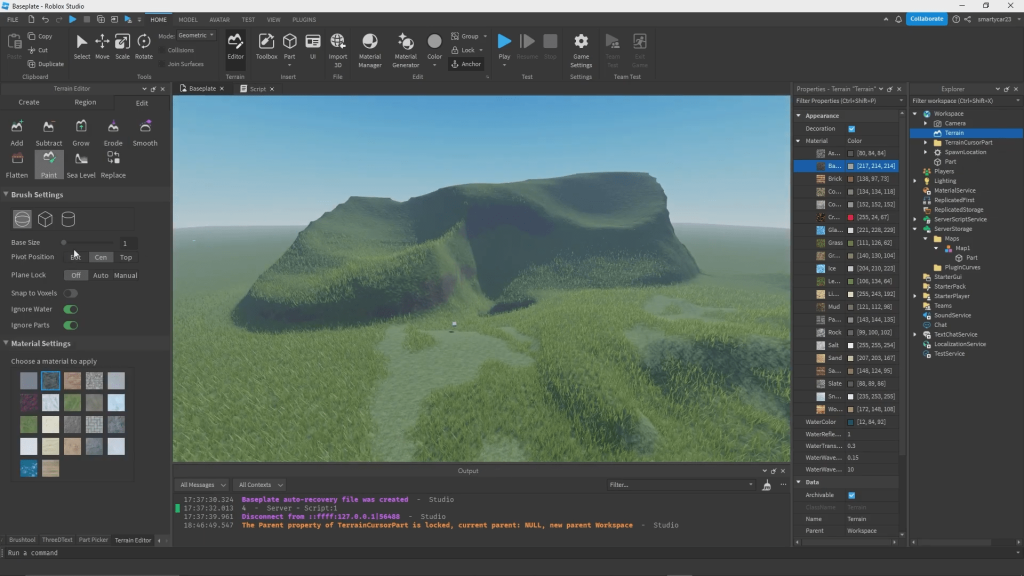The image size is (1024, 576).
Task: Switch to the Region terrain tab
Action: [85, 103]
